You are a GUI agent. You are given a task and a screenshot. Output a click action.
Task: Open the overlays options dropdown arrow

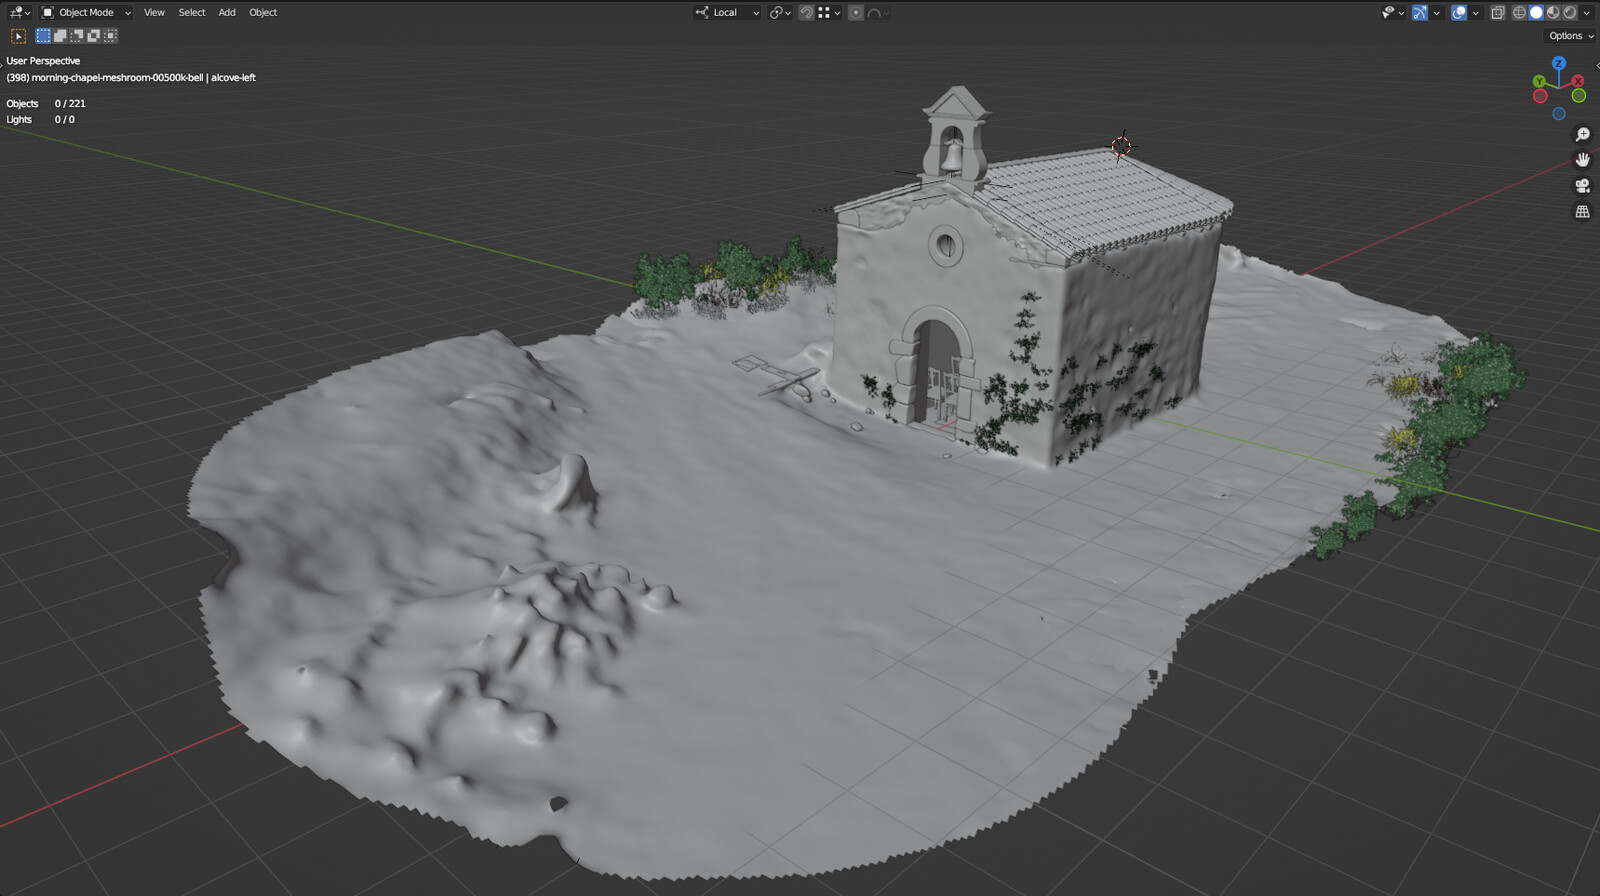coord(1476,12)
